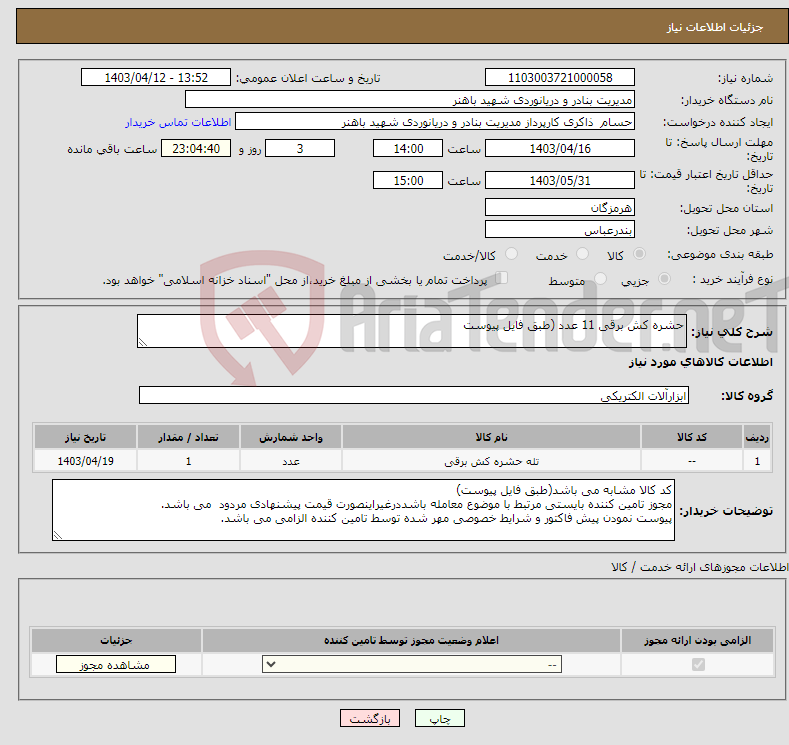
Task: Click the نام کالا column header
Action: point(492,437)
